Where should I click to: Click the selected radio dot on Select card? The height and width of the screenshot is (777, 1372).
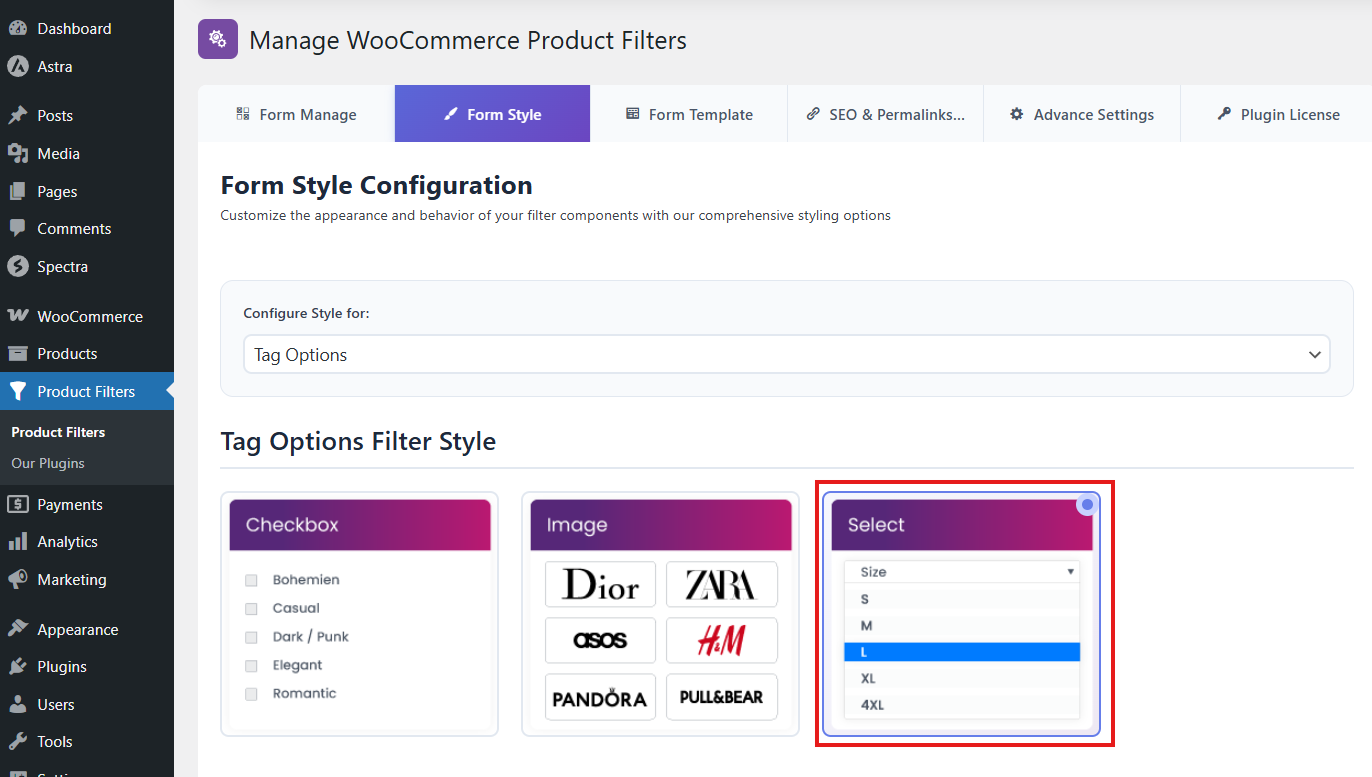coord(1087,506)
